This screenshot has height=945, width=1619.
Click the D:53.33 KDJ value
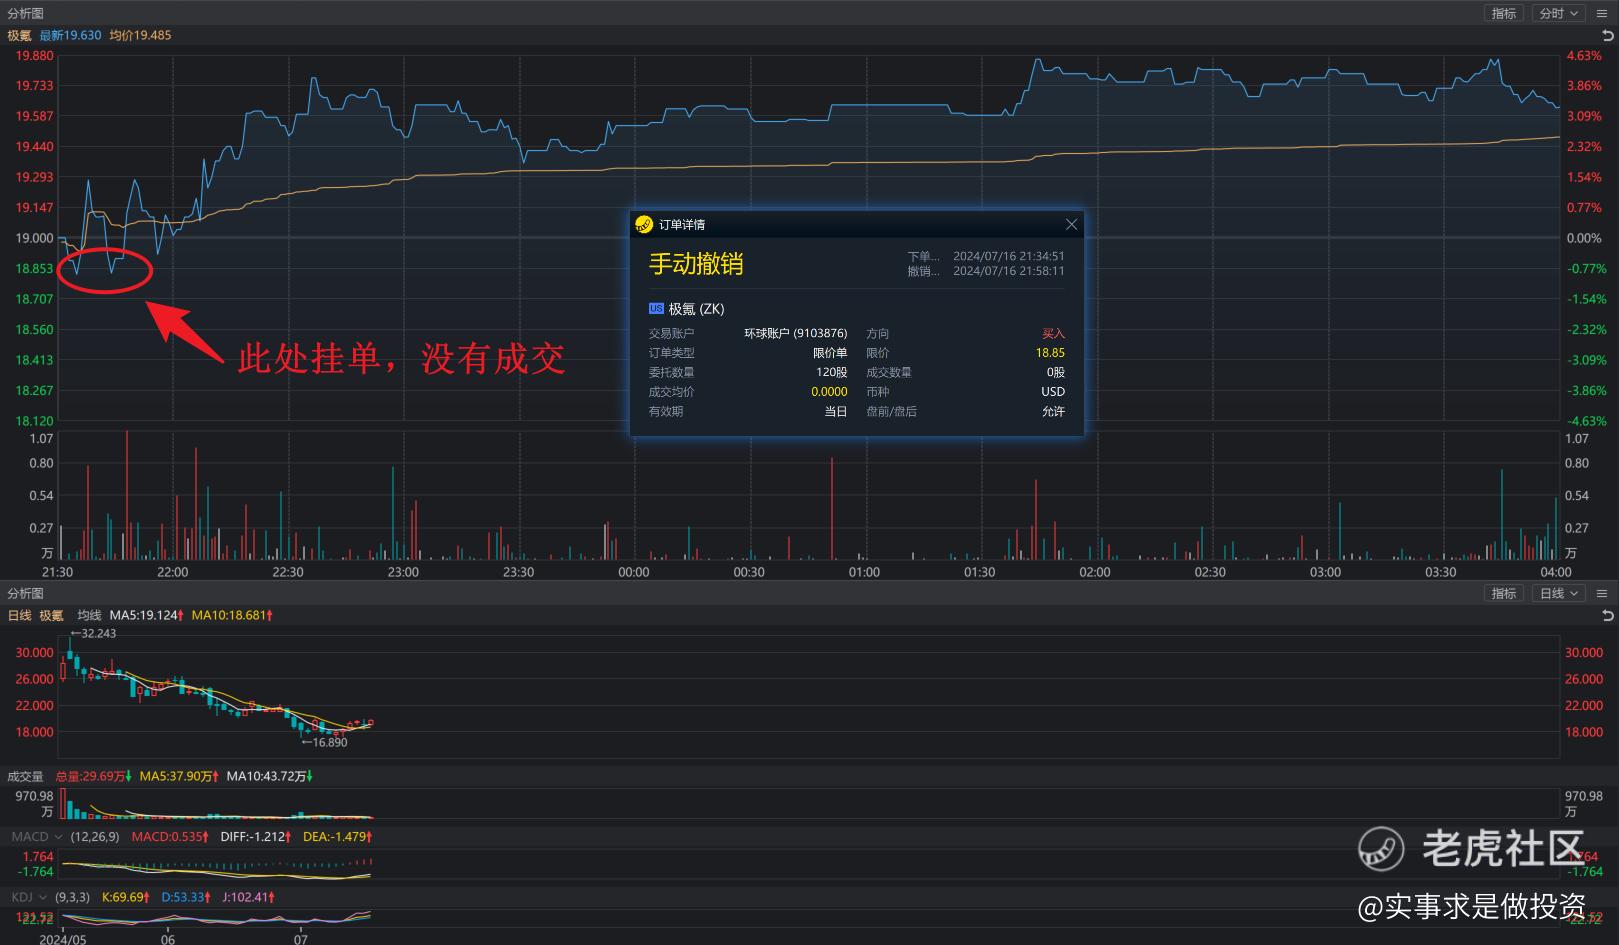(187, 897)
